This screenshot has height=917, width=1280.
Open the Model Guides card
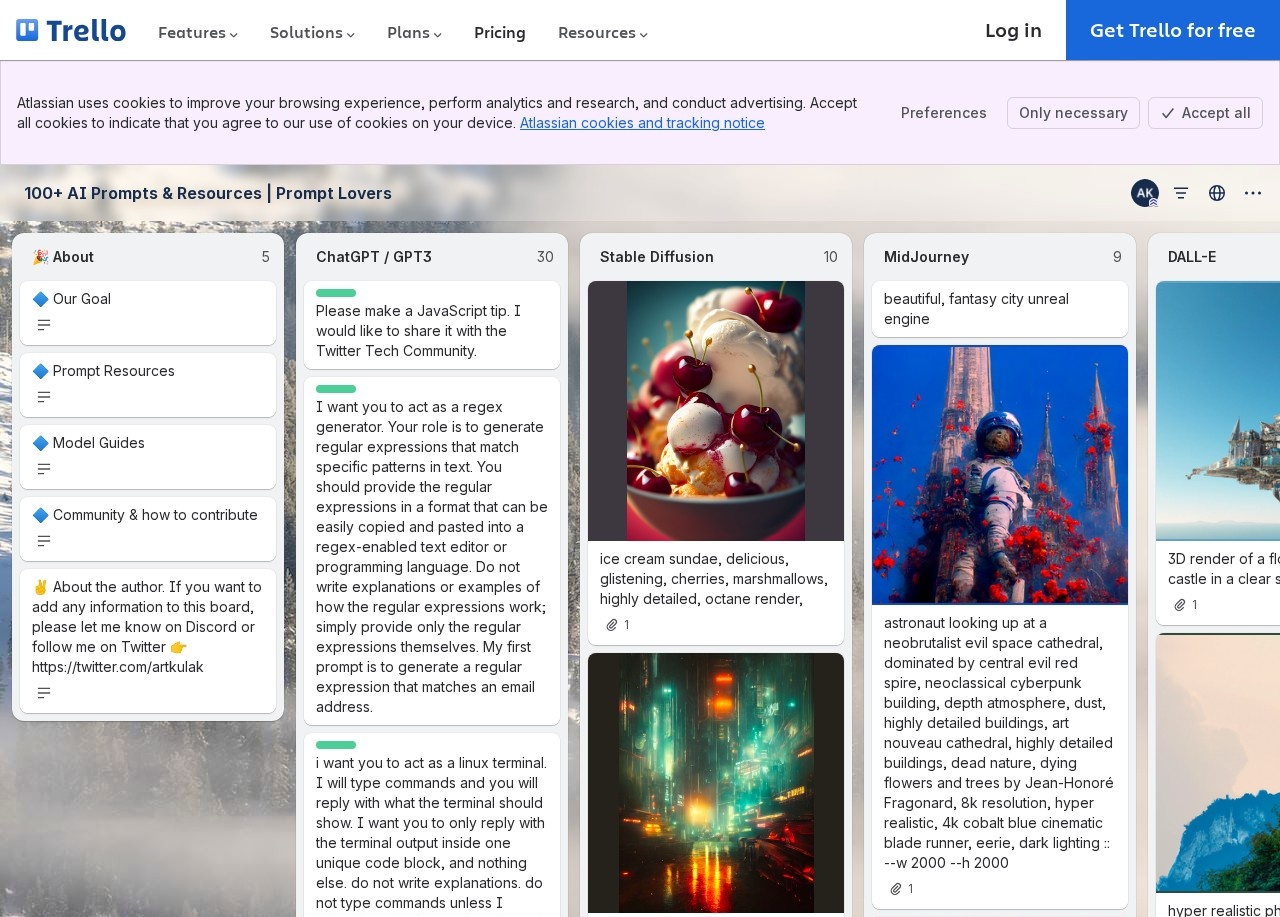tap(148, 457)
